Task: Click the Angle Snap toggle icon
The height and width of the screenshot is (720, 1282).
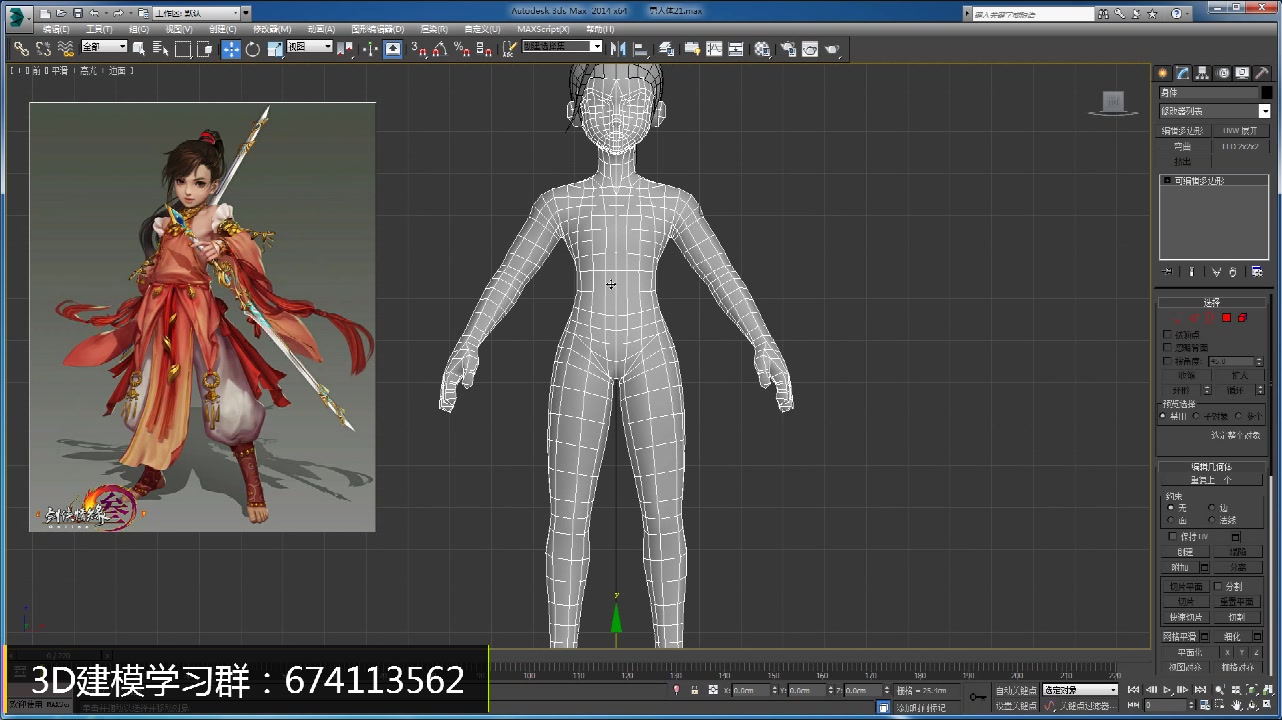Action: pyautogui.click(x=440, y=48)
